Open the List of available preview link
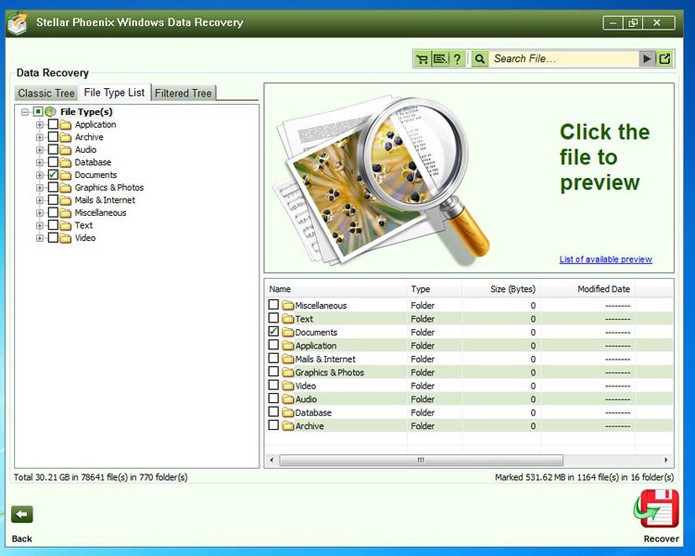 [605, 259]
